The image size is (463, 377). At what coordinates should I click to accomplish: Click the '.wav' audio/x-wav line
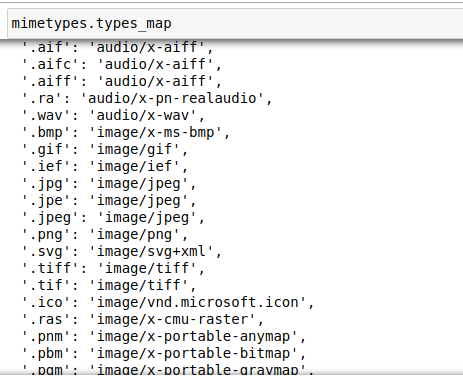pos(113,115)
